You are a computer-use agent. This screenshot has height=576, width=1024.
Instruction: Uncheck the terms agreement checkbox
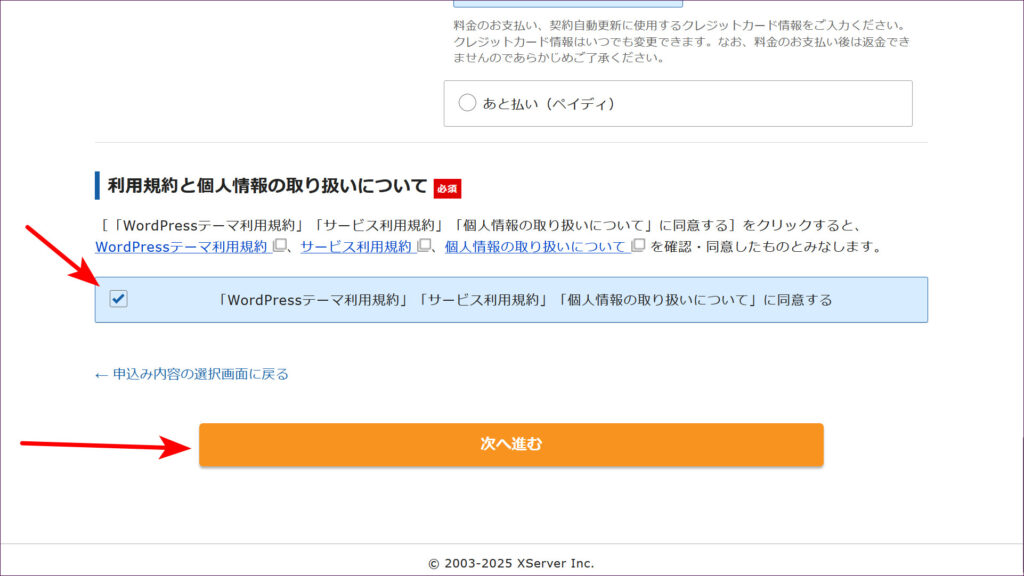(119, 299)
